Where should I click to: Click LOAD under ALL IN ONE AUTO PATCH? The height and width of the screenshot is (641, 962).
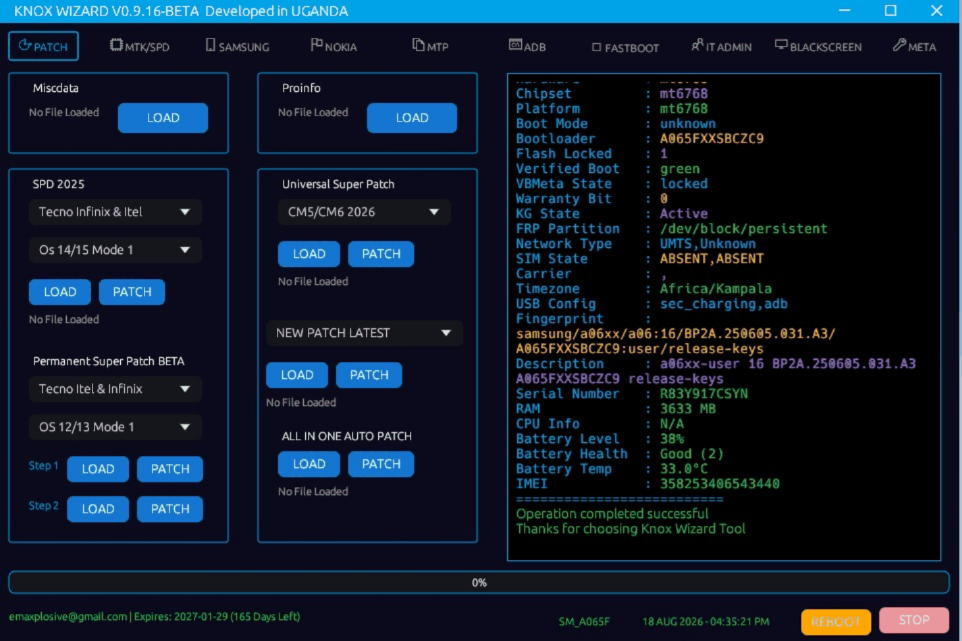309,464
